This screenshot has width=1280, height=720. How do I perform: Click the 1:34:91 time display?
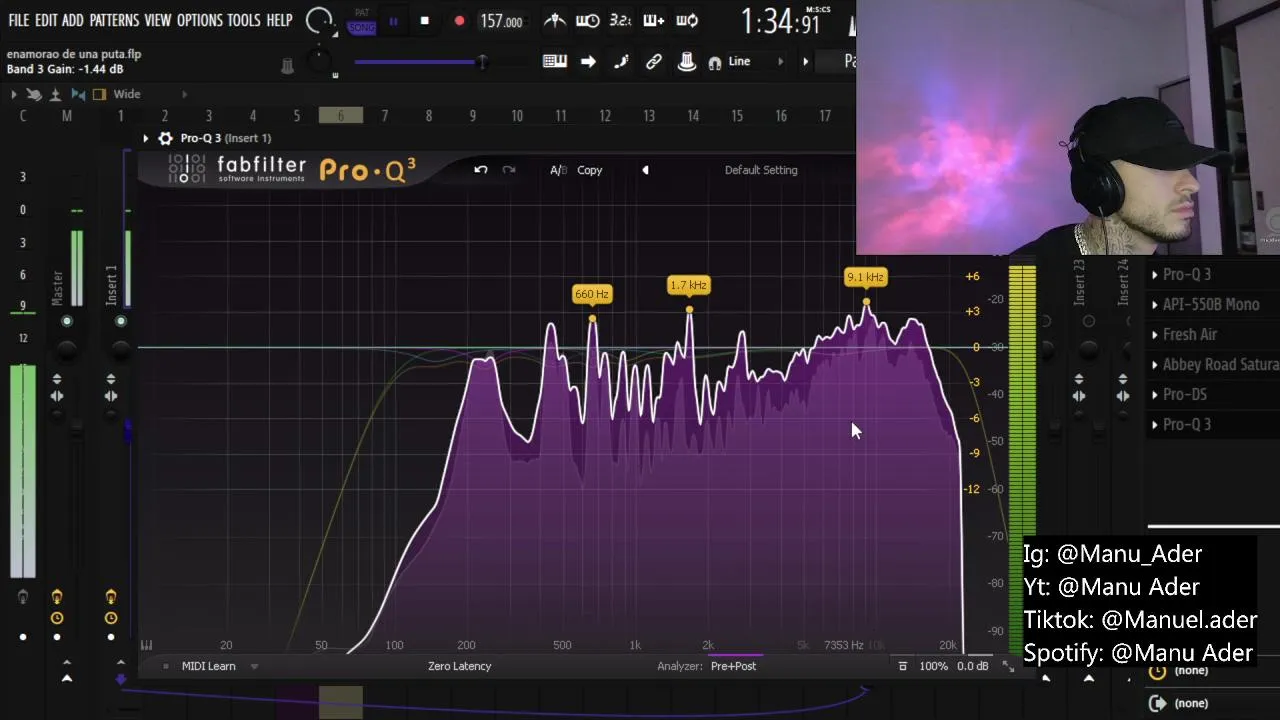point(781,22)
